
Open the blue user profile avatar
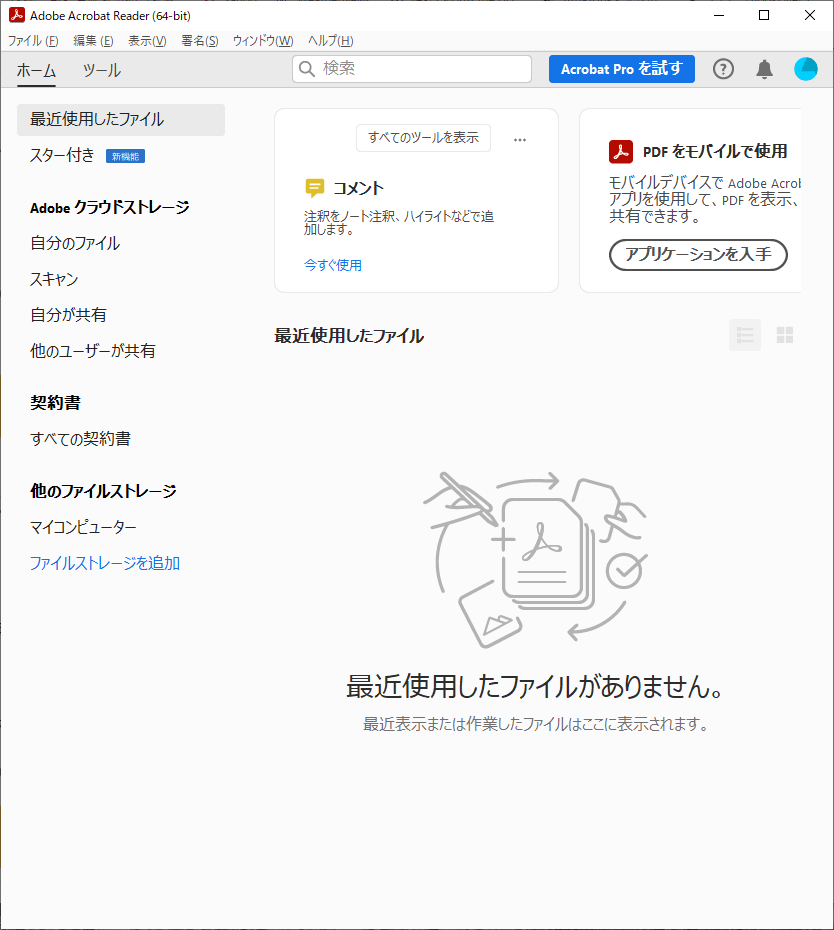806,69
